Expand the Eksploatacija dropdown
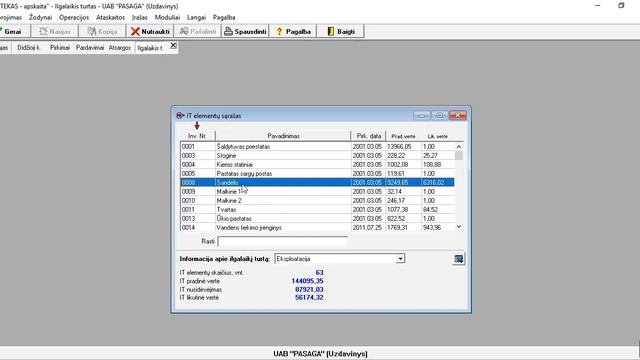Image resolution: width=640 pixels, height=360 pixels. pyautogui.click(x=400, y=259)
